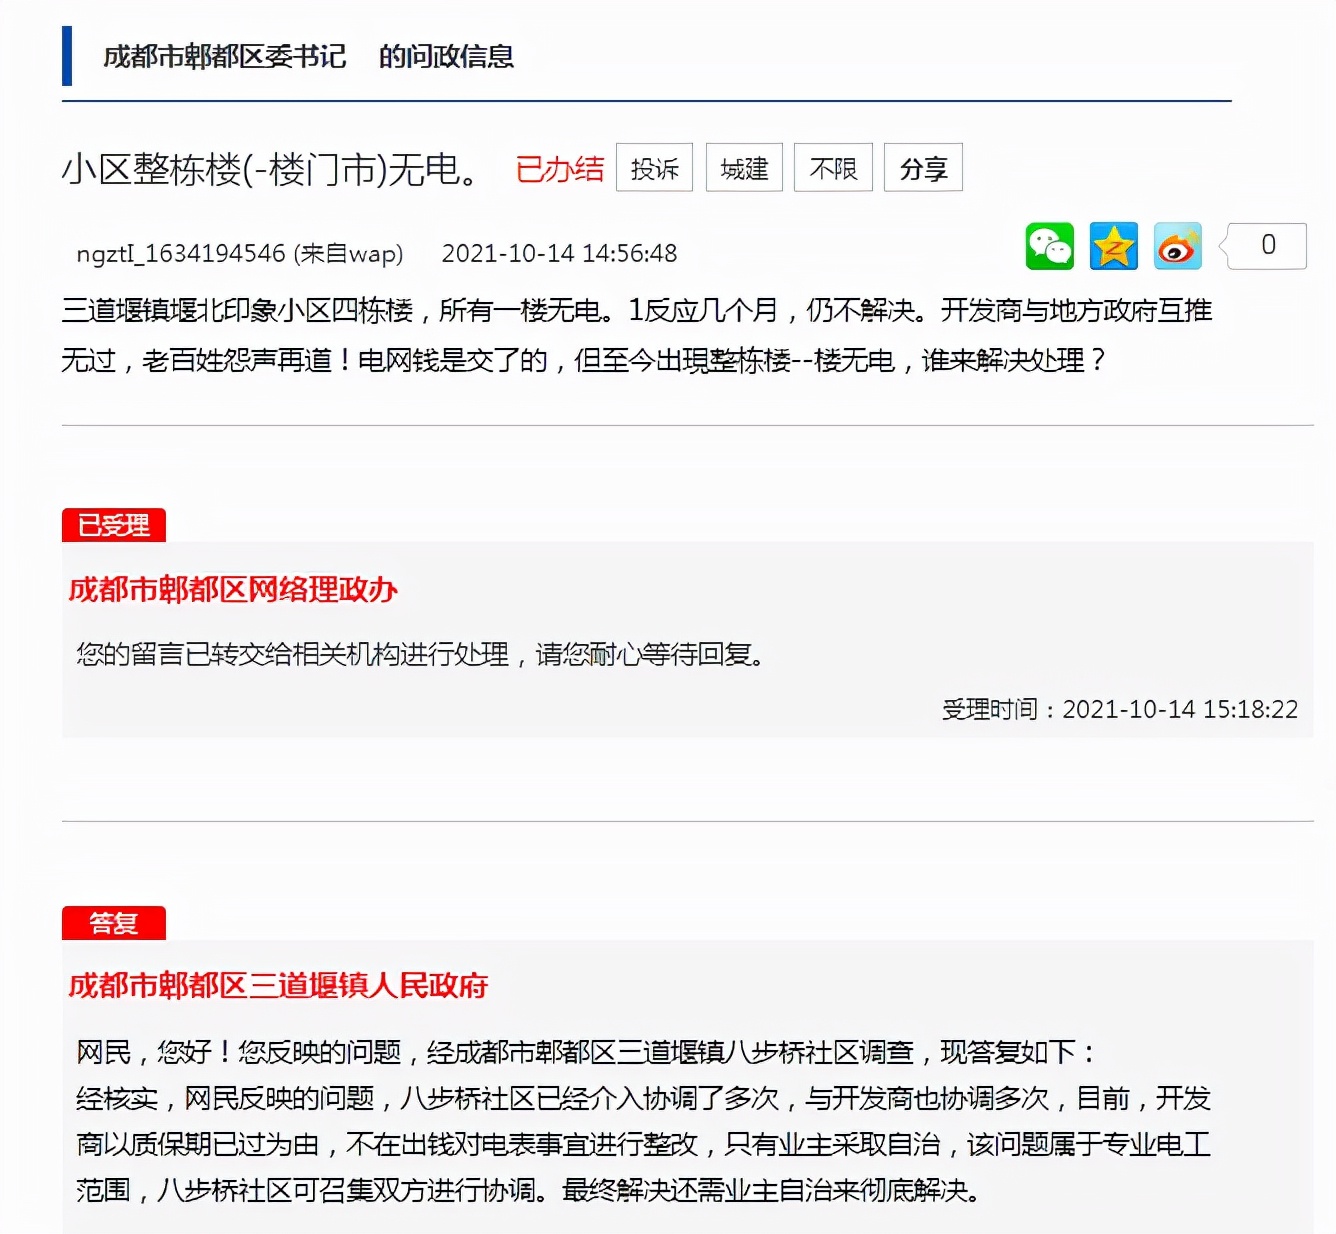Click the blue accent bar beside the header
This screenshot has height=1234, width=1336.
[67, 55]
